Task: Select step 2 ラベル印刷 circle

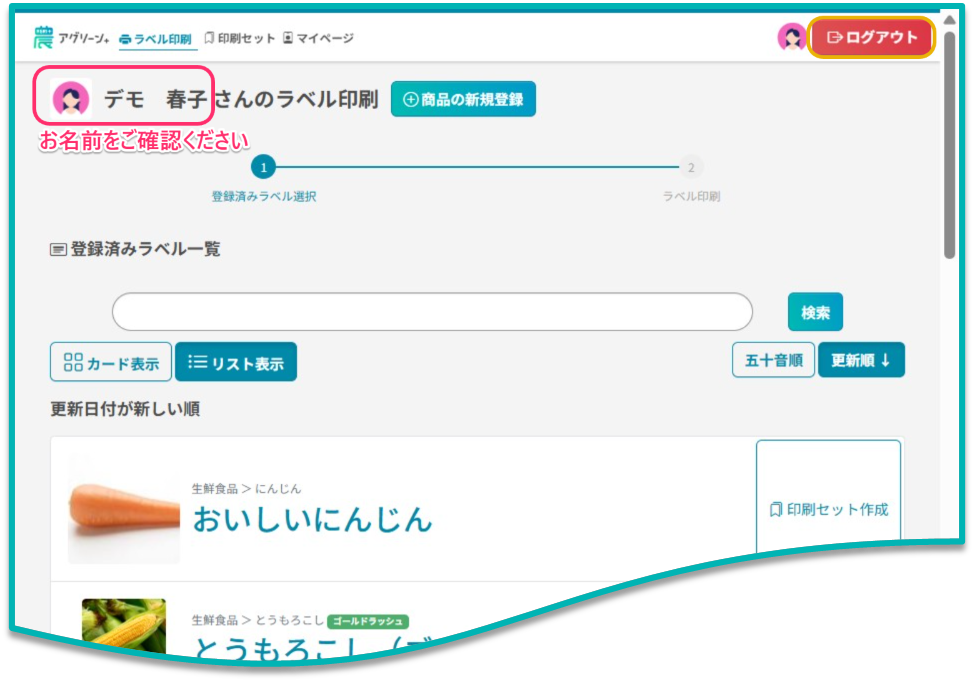Action: pos(691,168)
